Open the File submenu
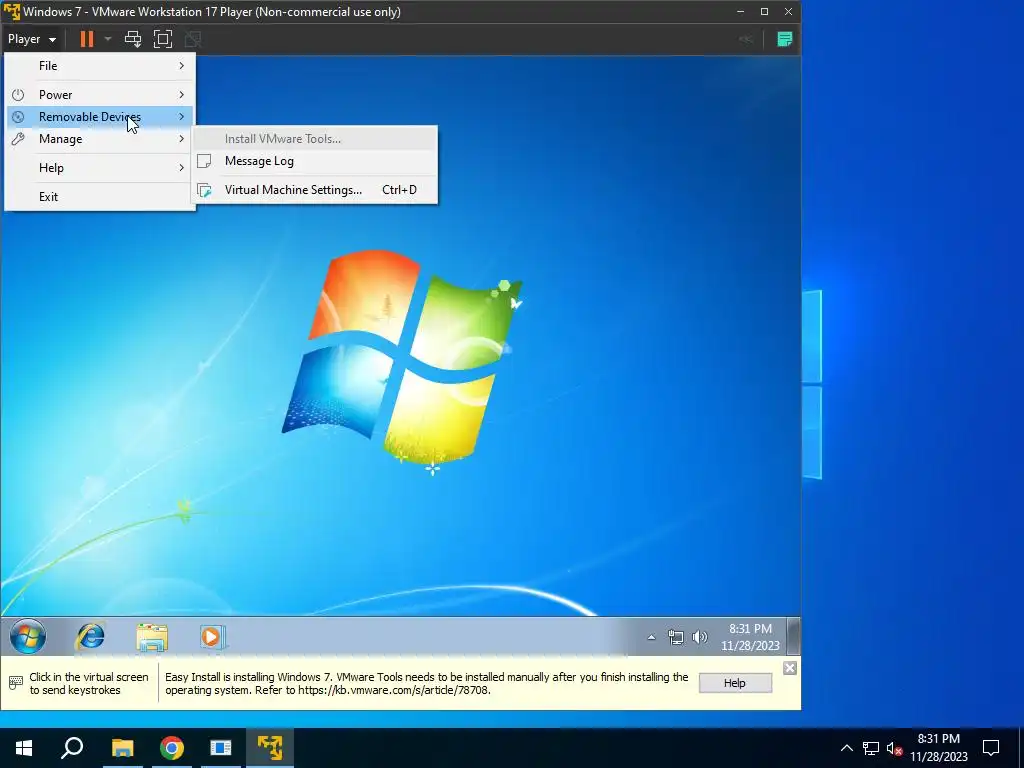The width and height of the screenshot is (1024, 768). pos(99,66)
